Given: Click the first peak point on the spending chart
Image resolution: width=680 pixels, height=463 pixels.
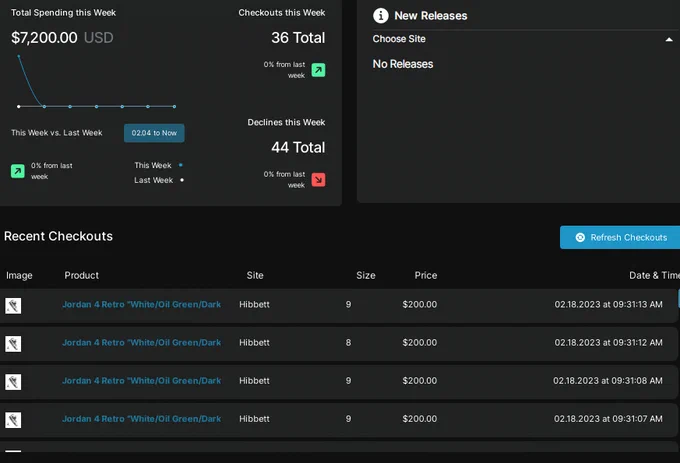Looking at the screenshot, I should coord(18,56).
